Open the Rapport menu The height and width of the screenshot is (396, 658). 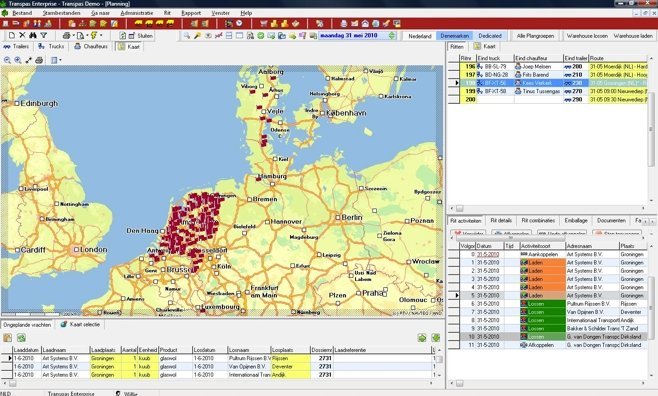pos(191,13)
